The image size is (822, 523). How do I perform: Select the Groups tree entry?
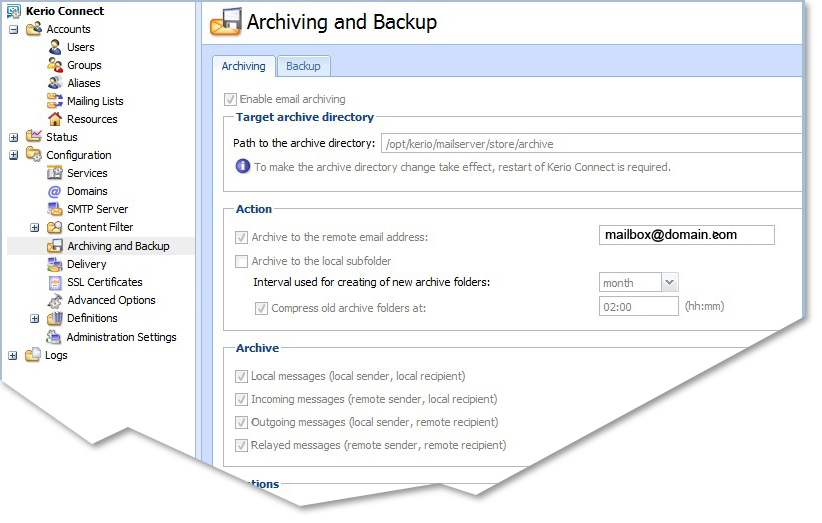click(x=84, y=65)
